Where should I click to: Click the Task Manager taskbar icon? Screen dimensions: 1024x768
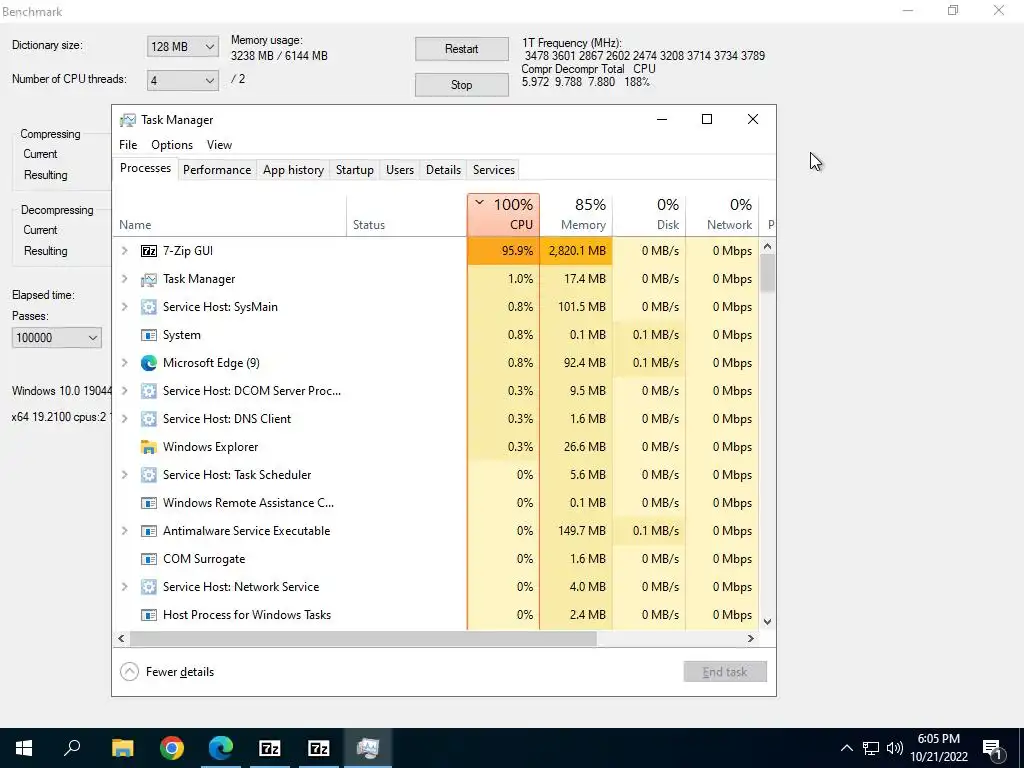[368, 748]
